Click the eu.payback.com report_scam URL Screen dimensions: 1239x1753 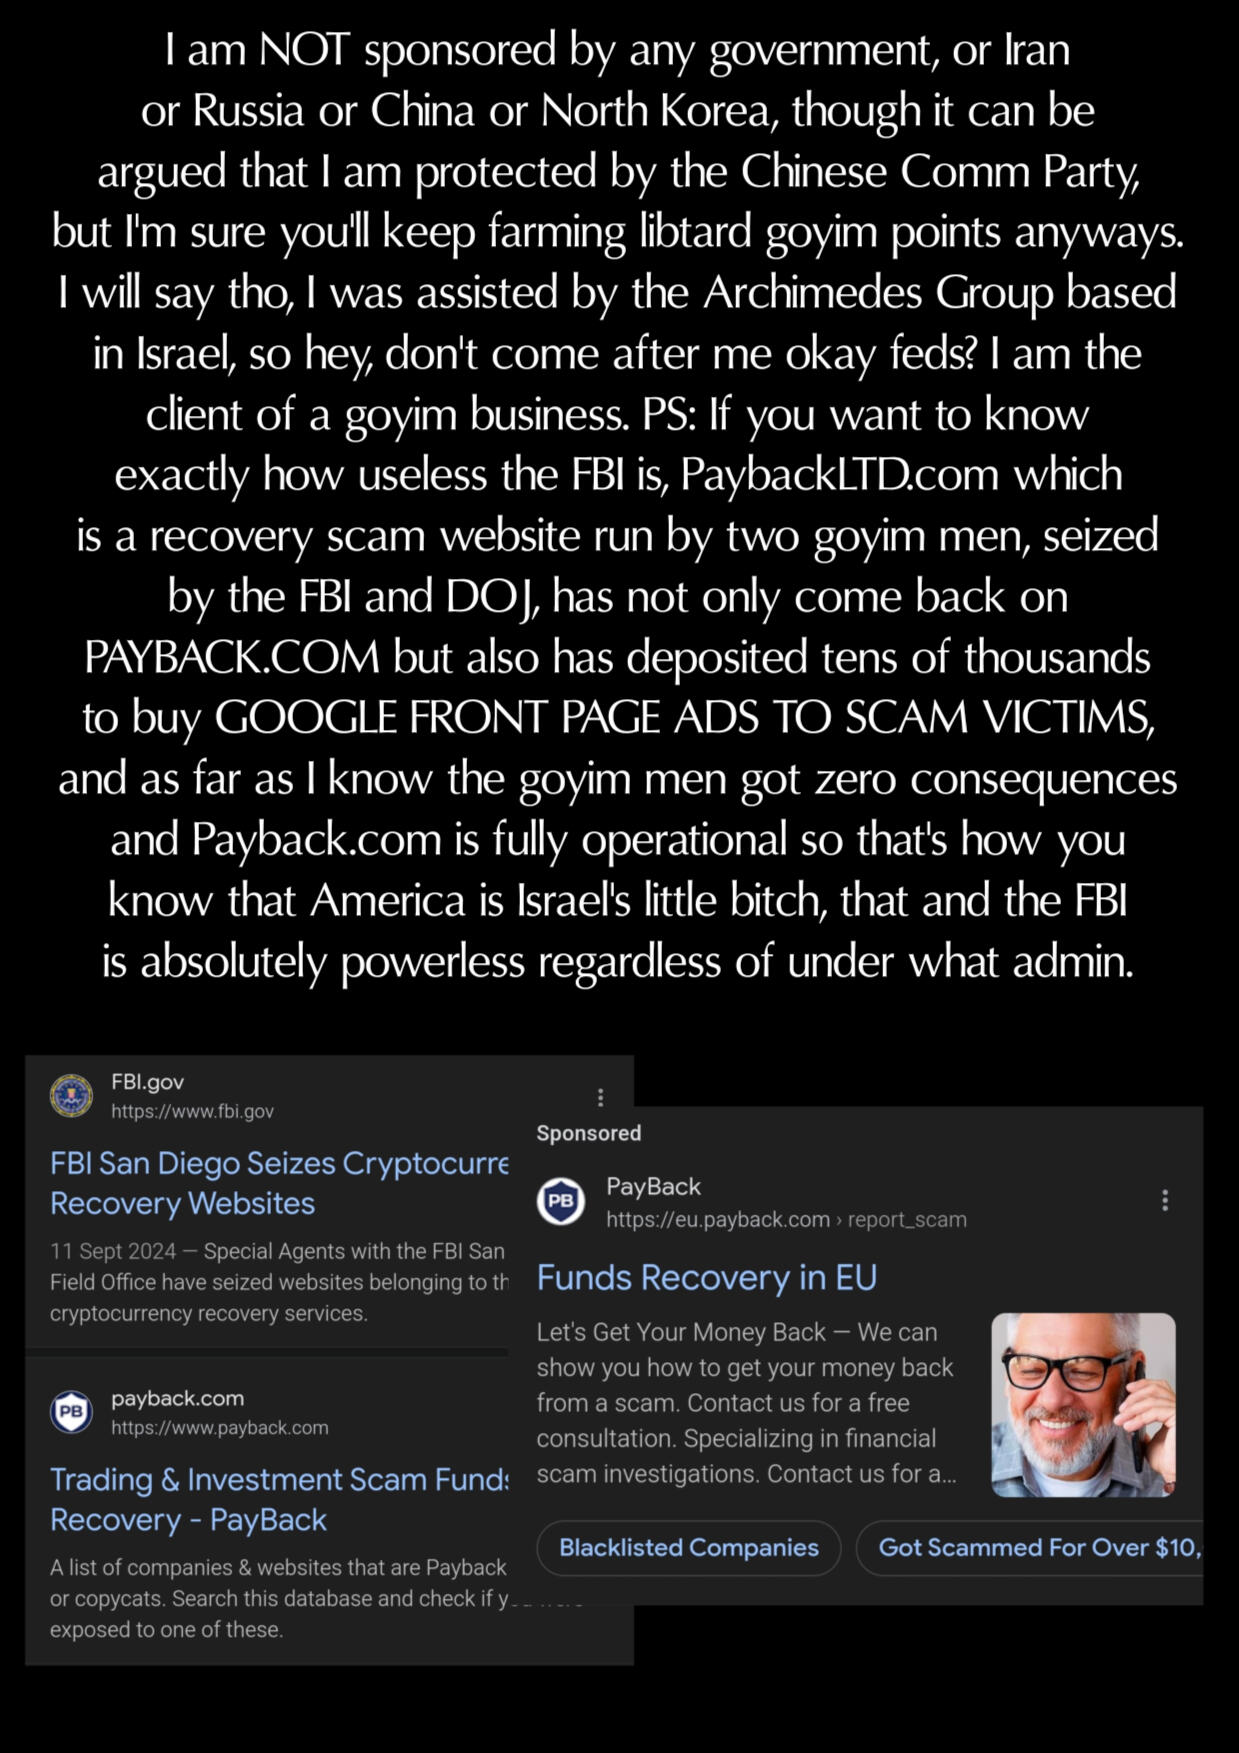tap(786, 1220)
